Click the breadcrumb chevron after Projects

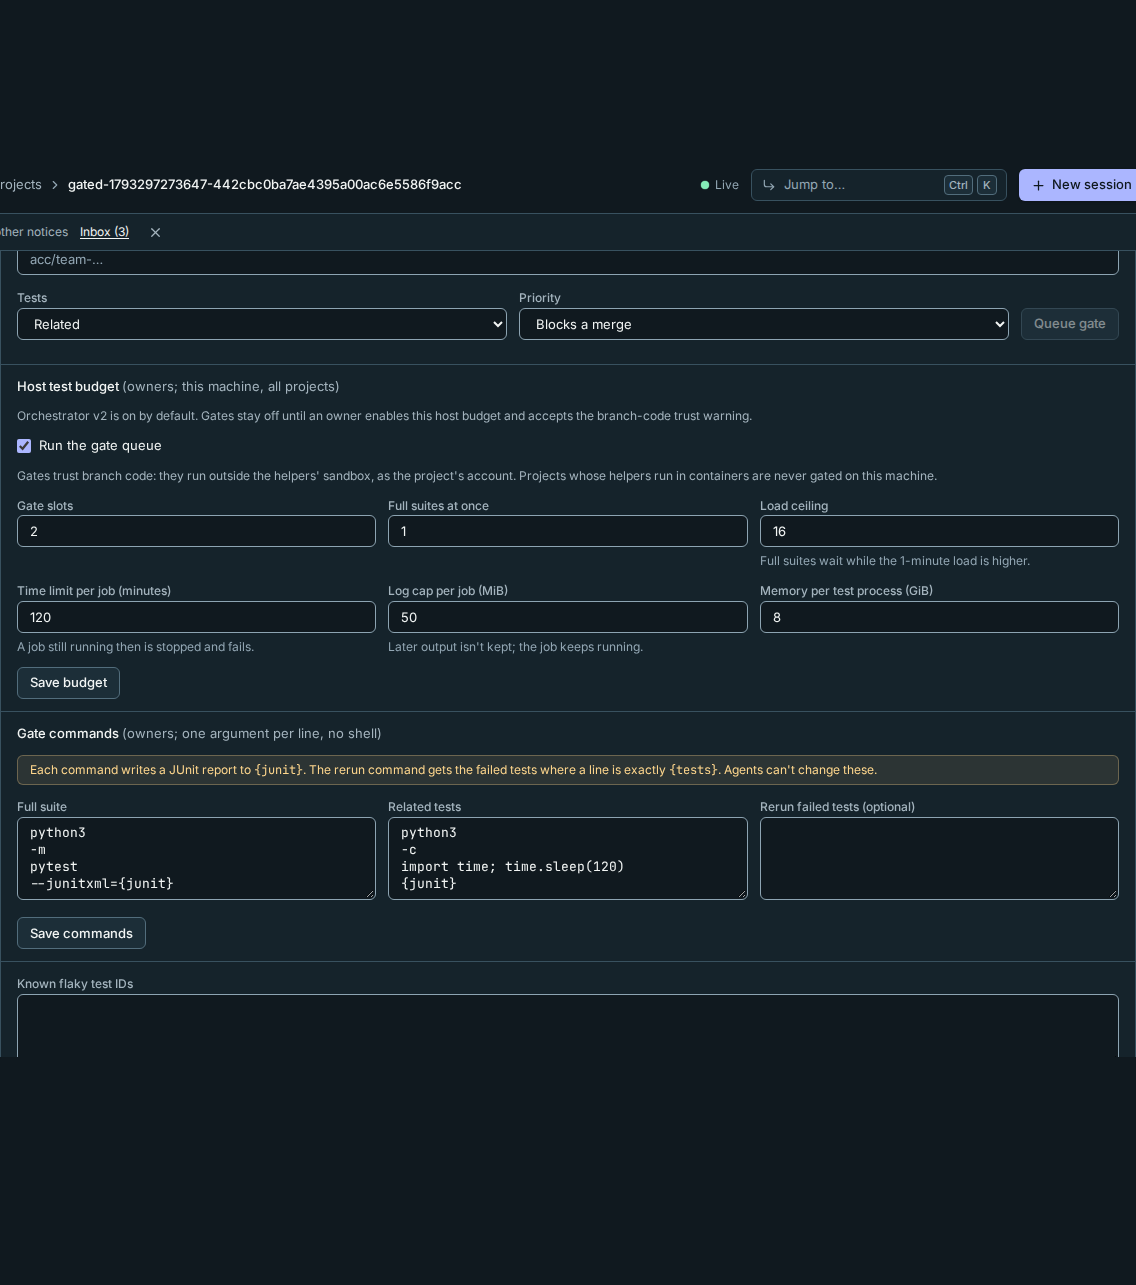(x=55, y=185)
